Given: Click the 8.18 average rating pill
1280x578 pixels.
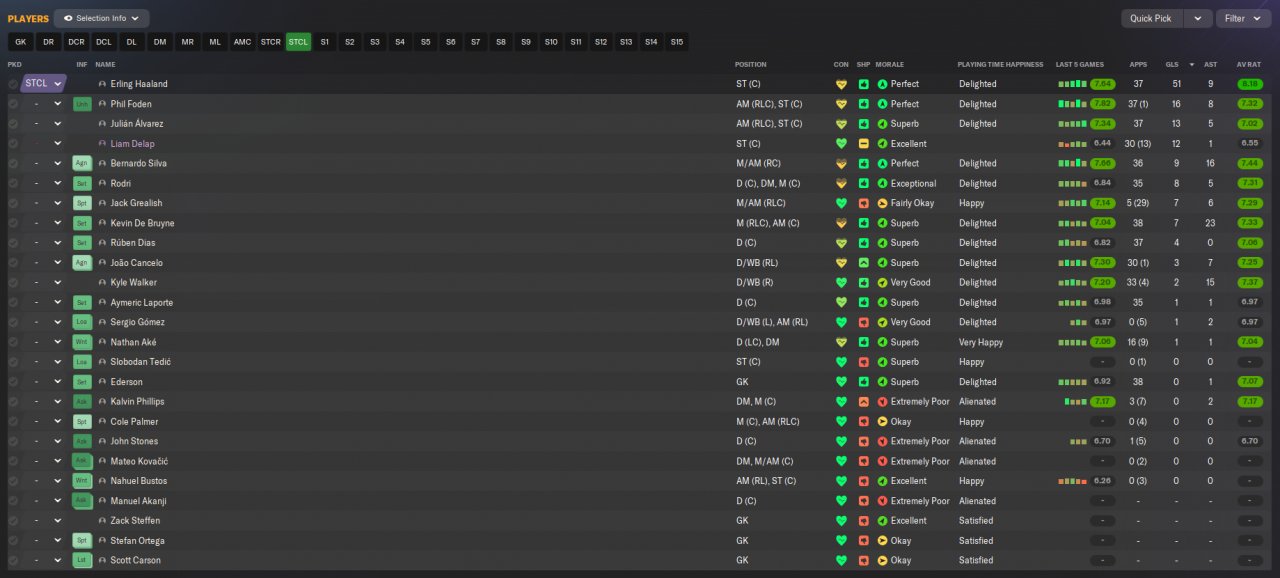Looking at the screenshot, I should tap(1249, 84).
